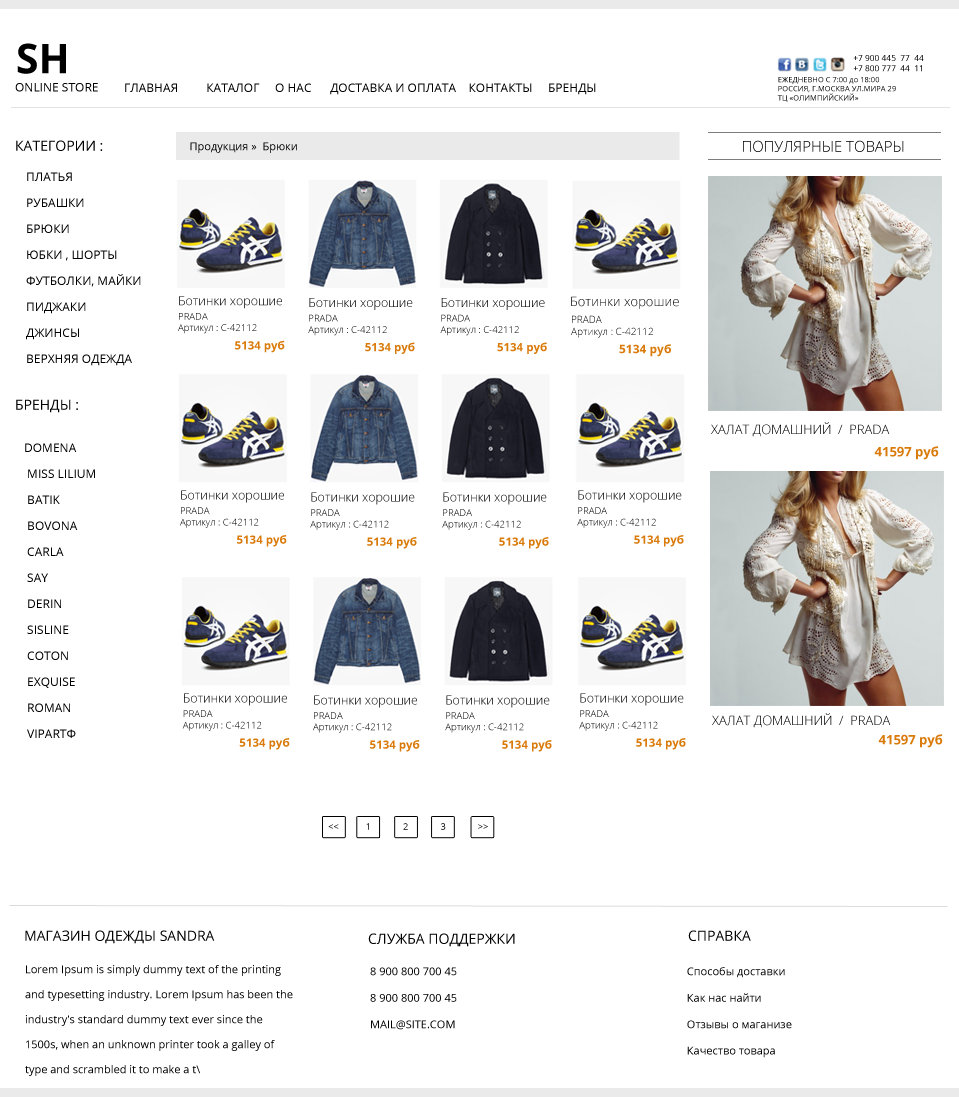The width and height of the screenshot is (959, 1097).
Task: Open the VK social icon
Action: click(x=802, y=64)
